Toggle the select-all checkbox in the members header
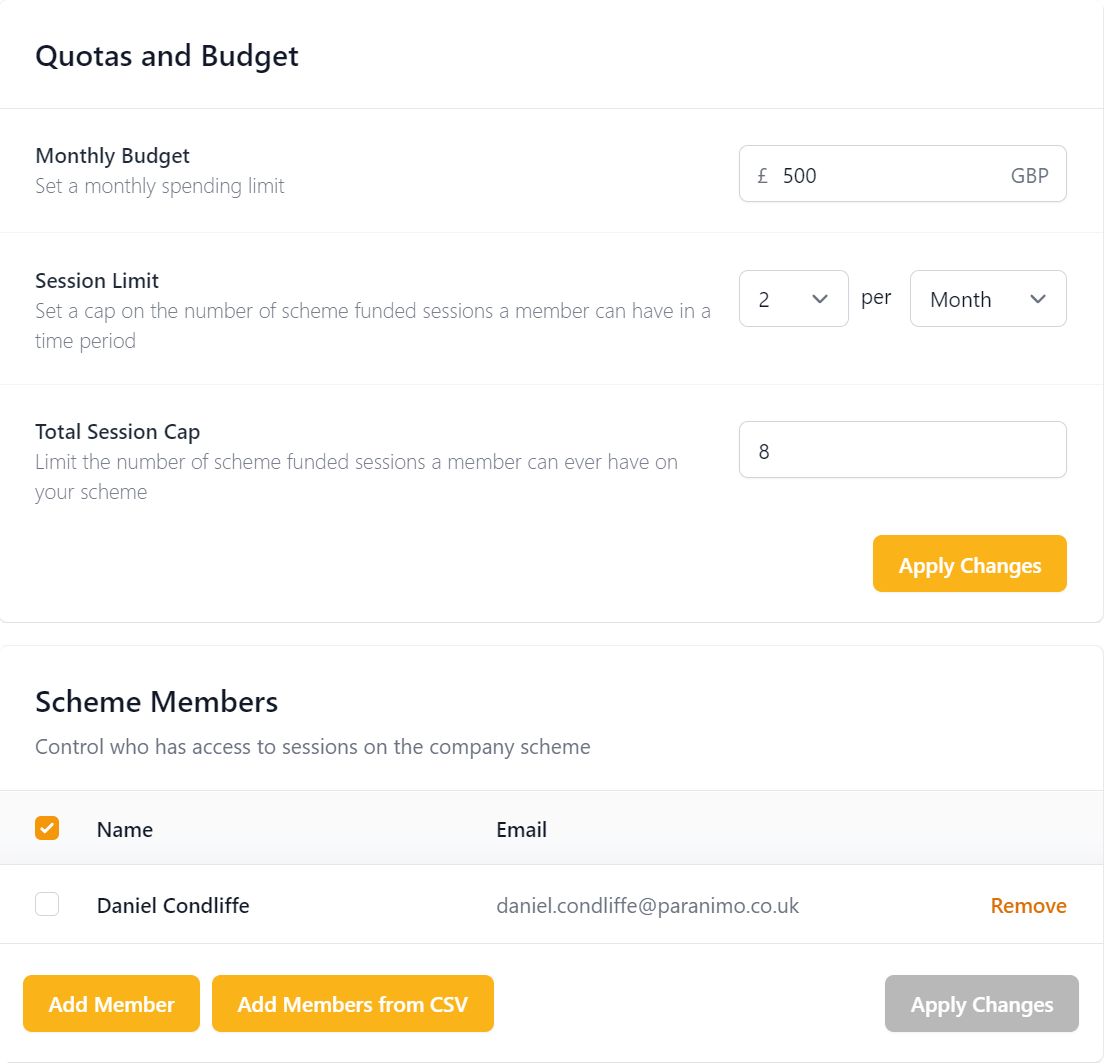1104x1063 pixels. click(x=47, y=828)
